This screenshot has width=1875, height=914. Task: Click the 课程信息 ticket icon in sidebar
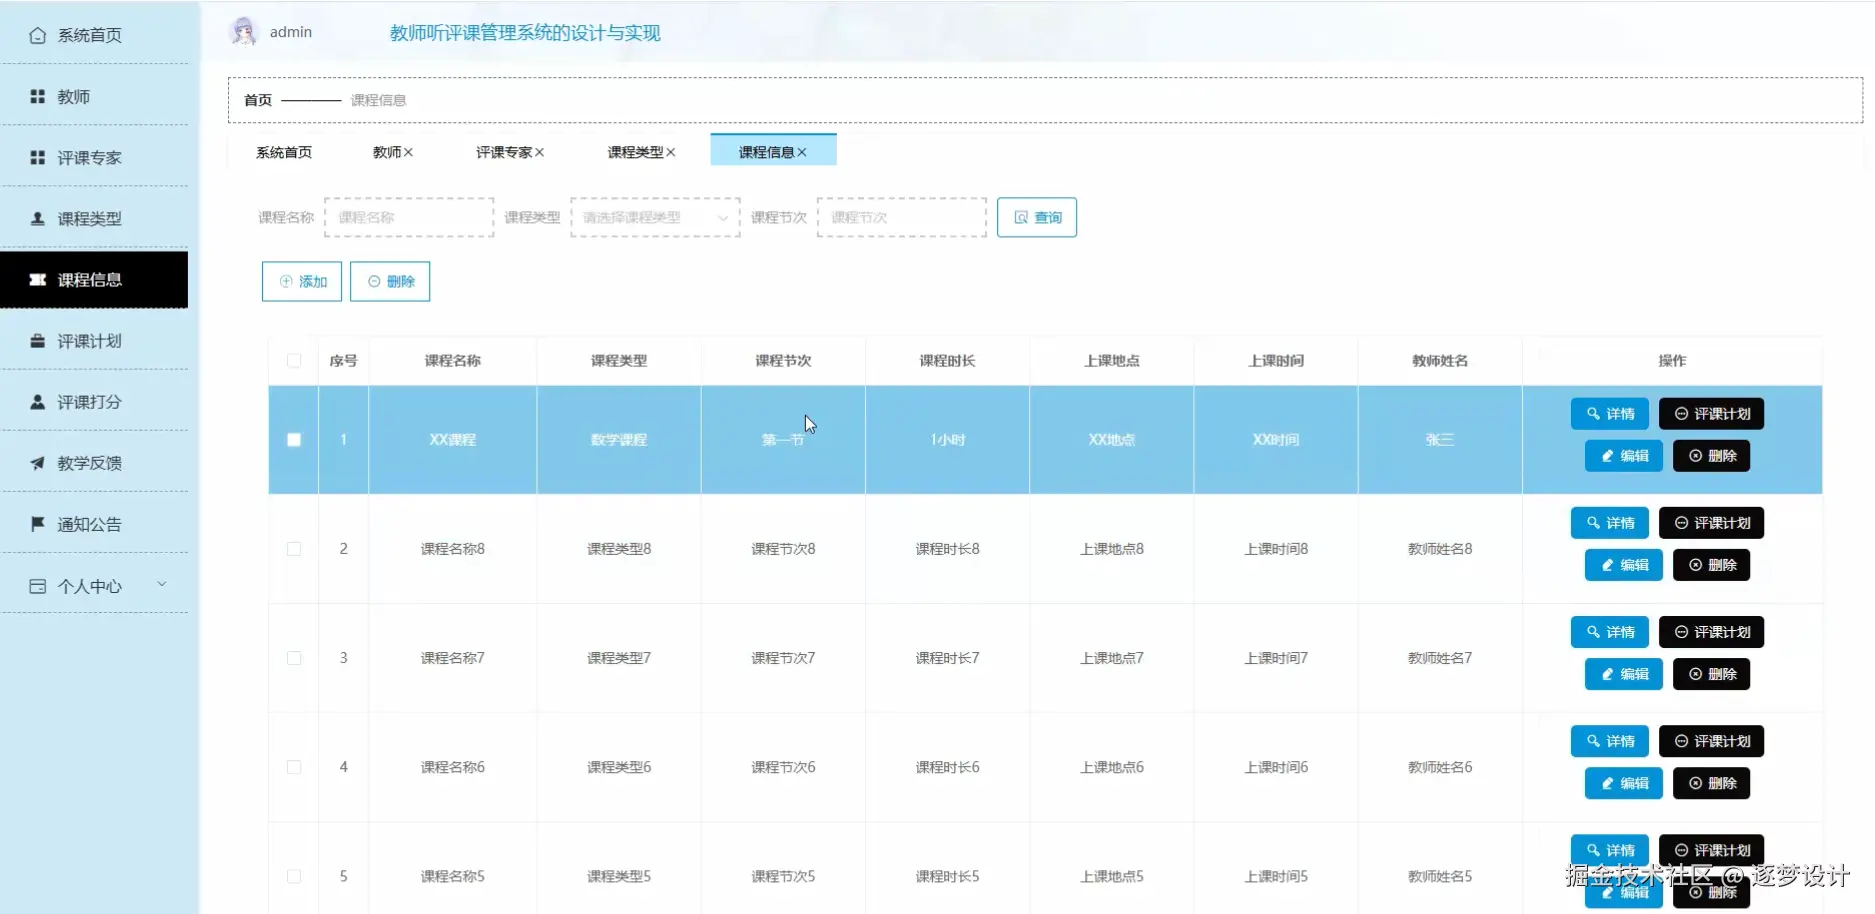pyautogui.click(x=37, y=279)
